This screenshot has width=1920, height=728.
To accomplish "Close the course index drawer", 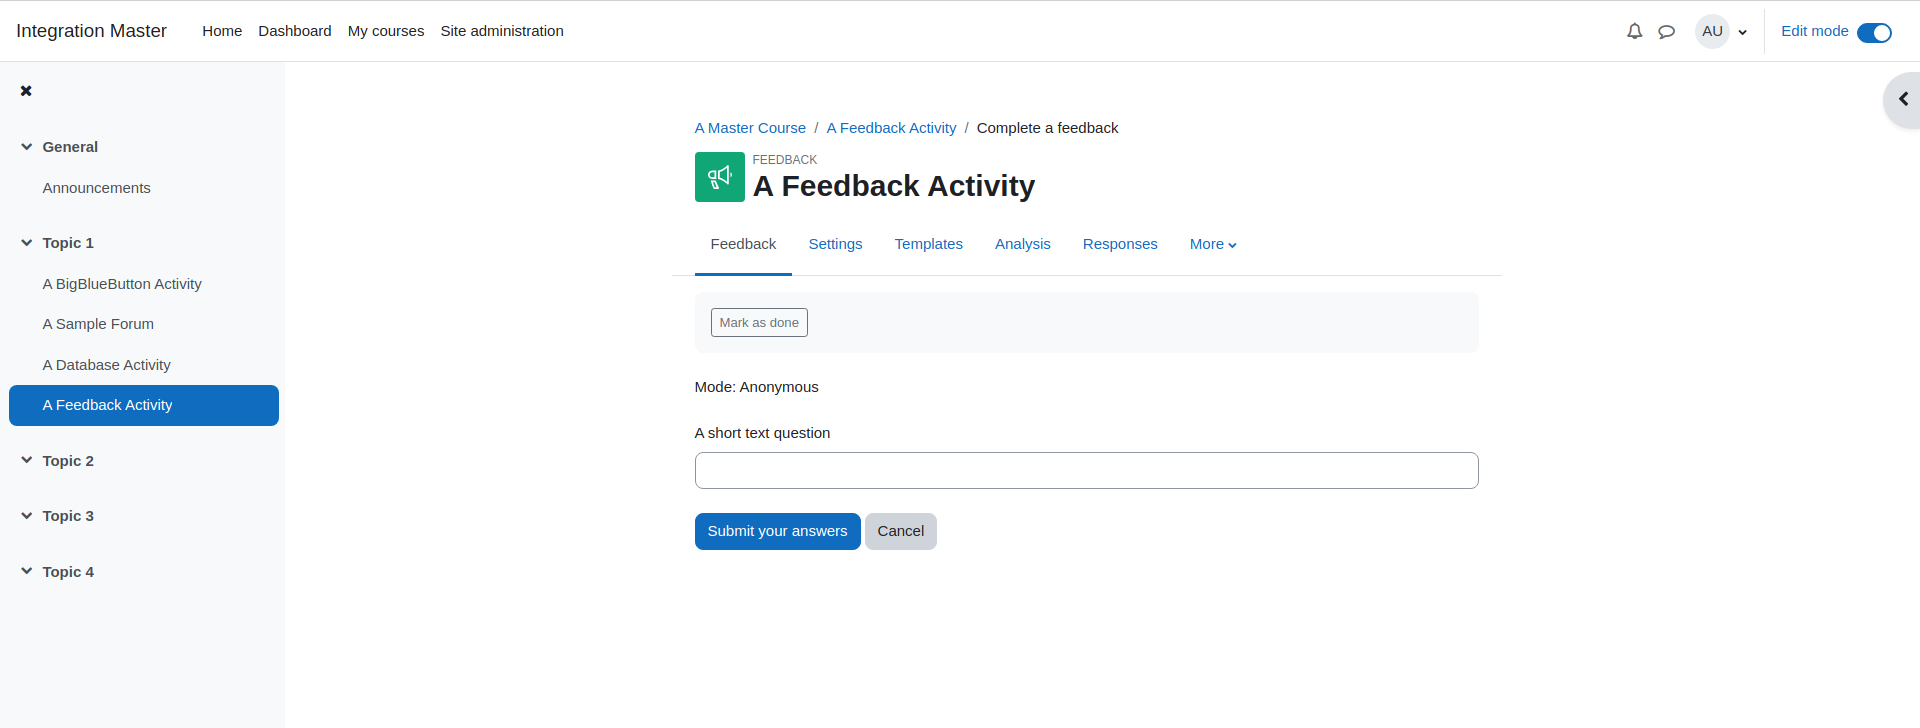I will 26,91.
